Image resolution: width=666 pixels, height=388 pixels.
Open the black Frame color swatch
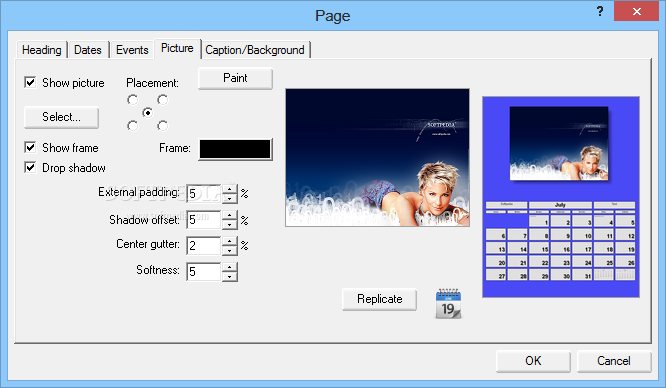(235, 149)
